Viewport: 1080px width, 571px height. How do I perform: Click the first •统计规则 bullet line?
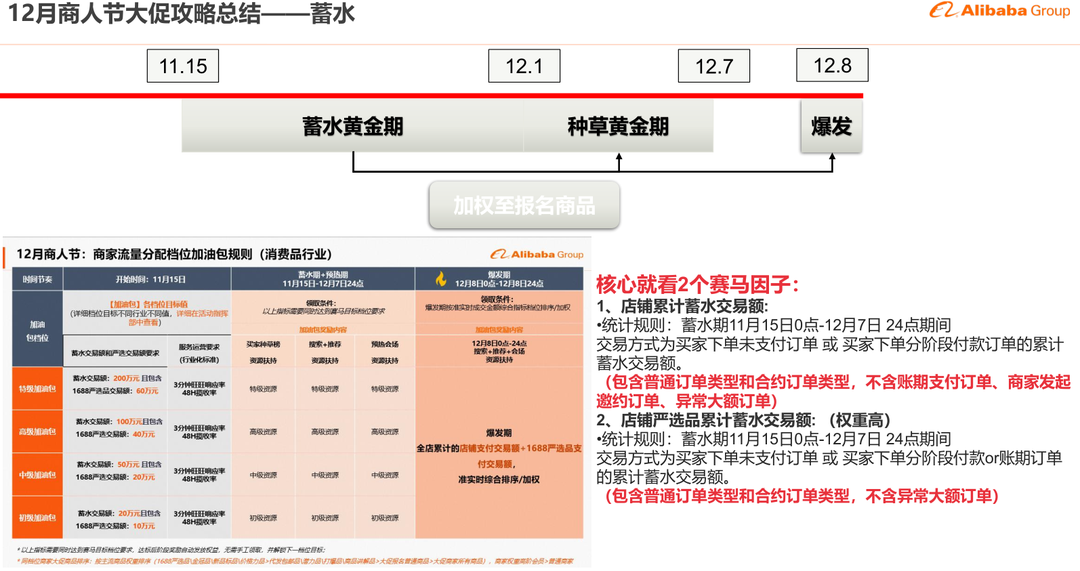tap(773, 324)
